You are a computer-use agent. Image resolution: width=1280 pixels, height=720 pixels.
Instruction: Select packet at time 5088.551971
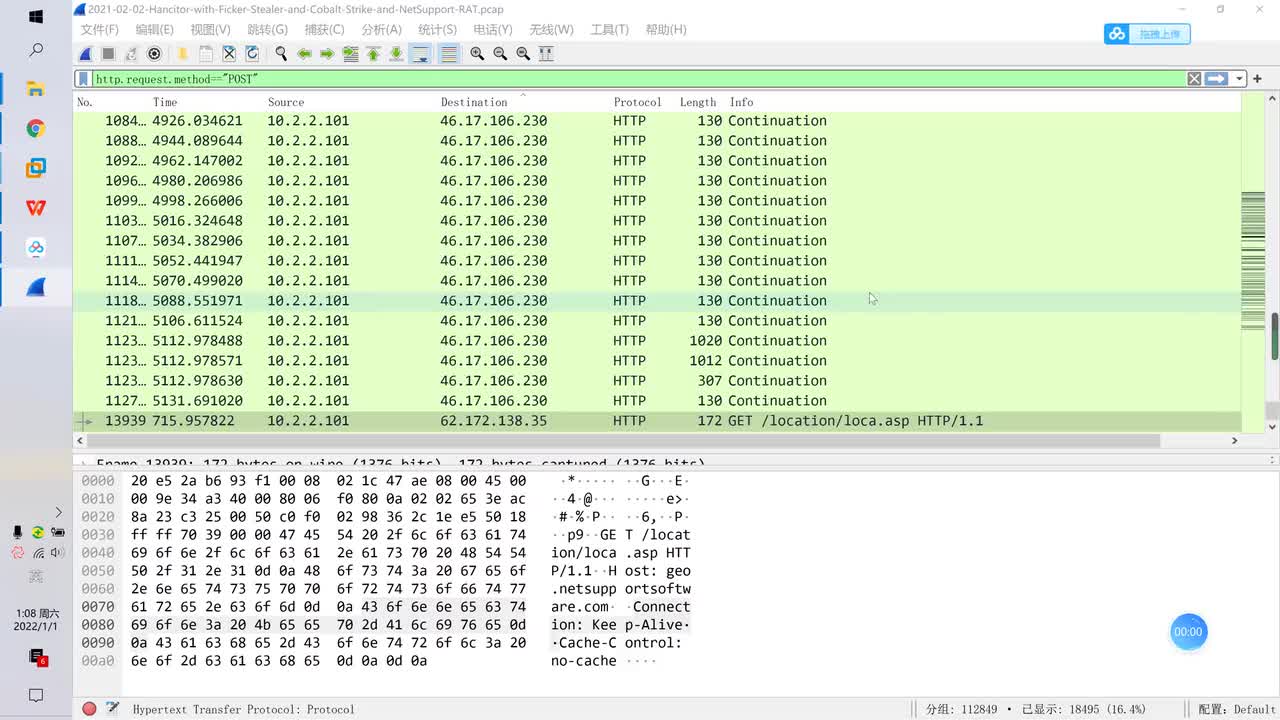(x=657, y=301)
